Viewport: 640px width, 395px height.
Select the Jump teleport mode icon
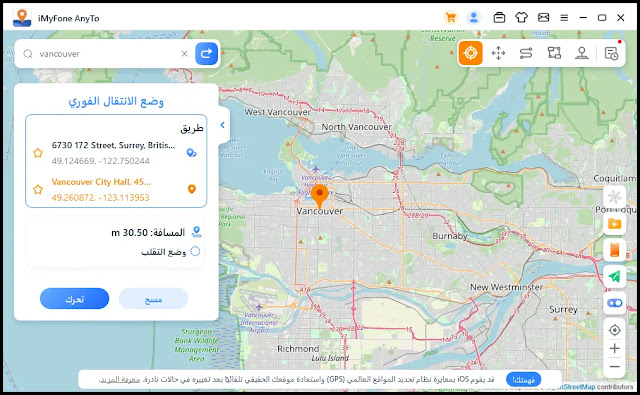[582, 53]
